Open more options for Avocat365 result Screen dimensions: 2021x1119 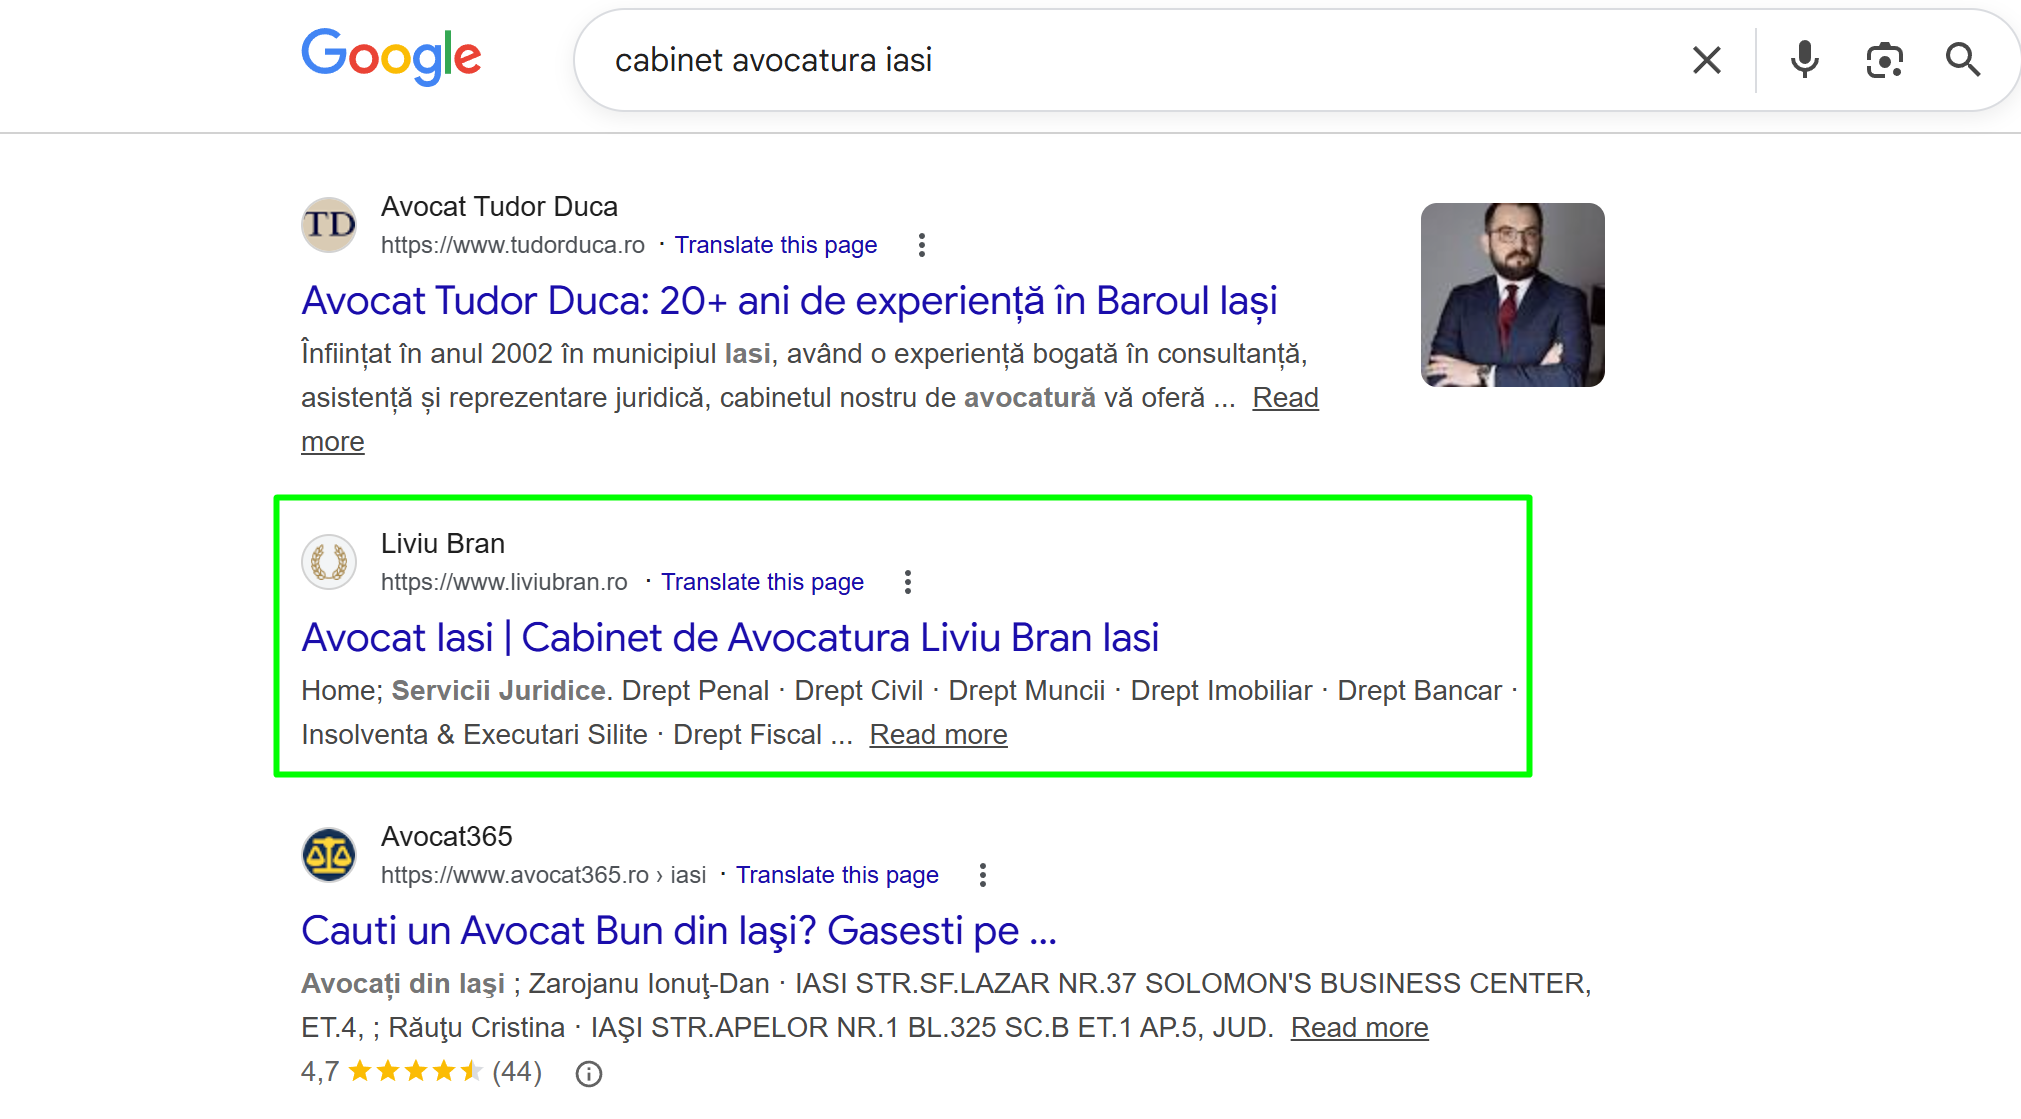click(x=983, y=875)
